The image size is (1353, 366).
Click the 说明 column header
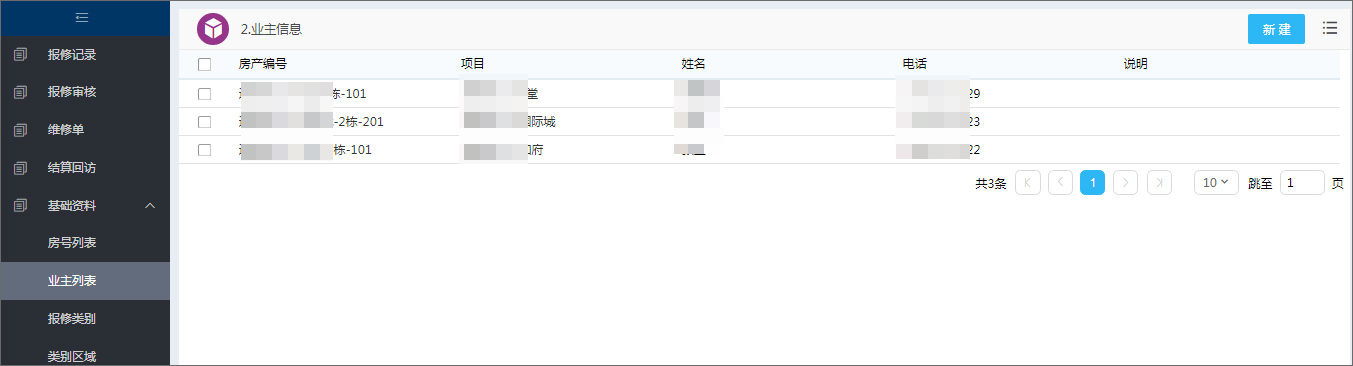click(1136, 64)
